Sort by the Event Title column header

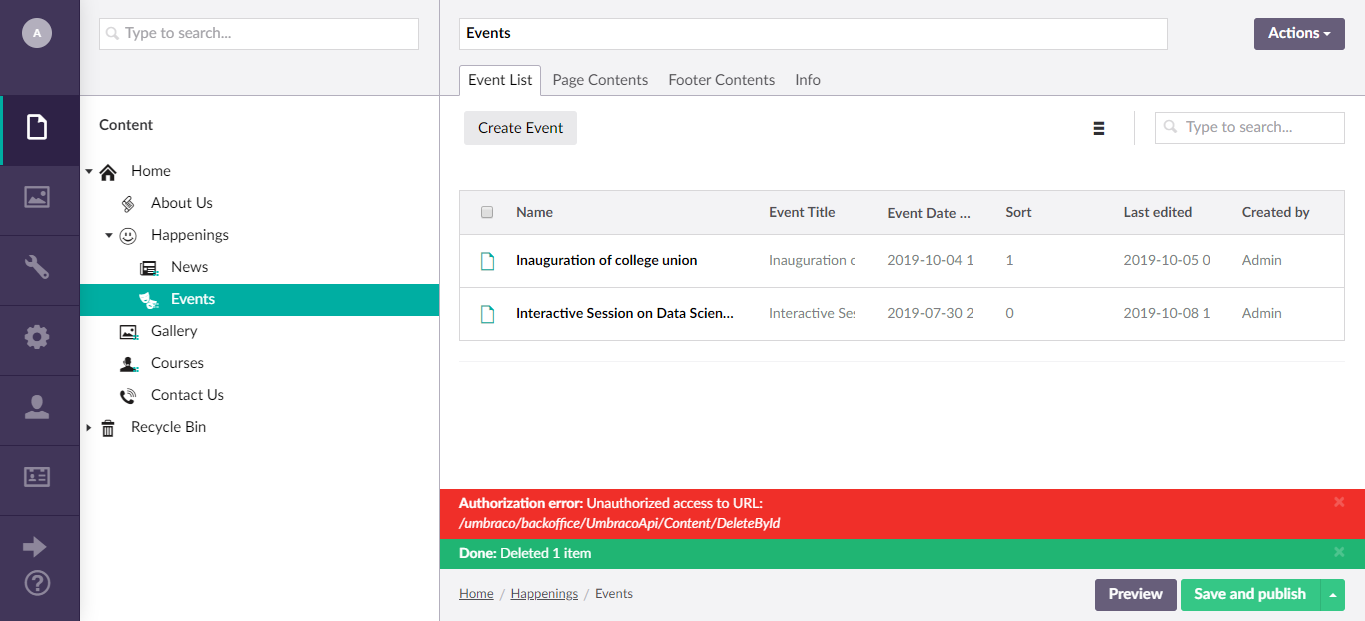[x=802, y=212]
